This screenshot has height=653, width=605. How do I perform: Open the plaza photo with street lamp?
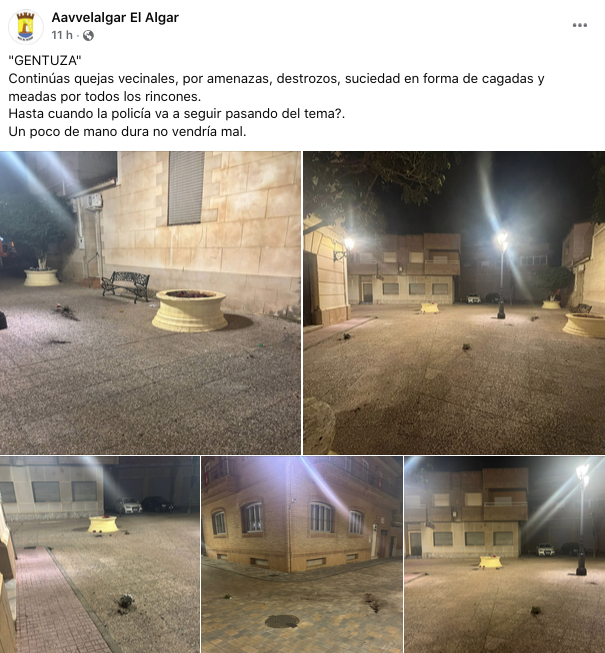[x=454, y=303]
